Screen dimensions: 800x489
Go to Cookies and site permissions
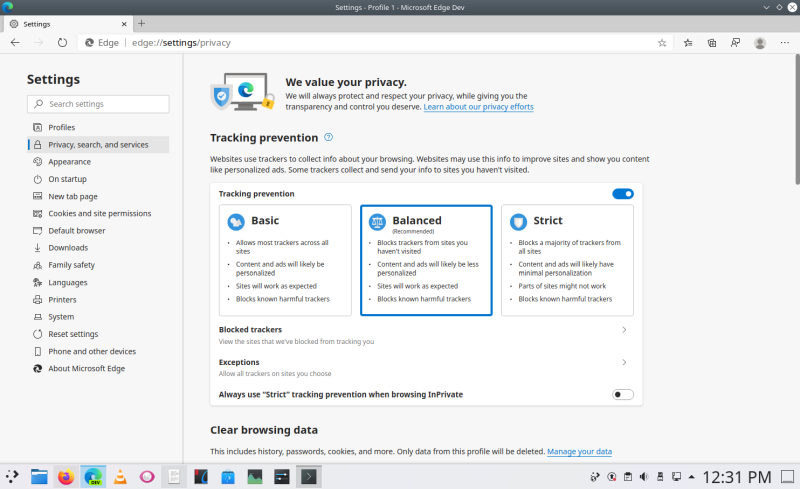point(98,213)
